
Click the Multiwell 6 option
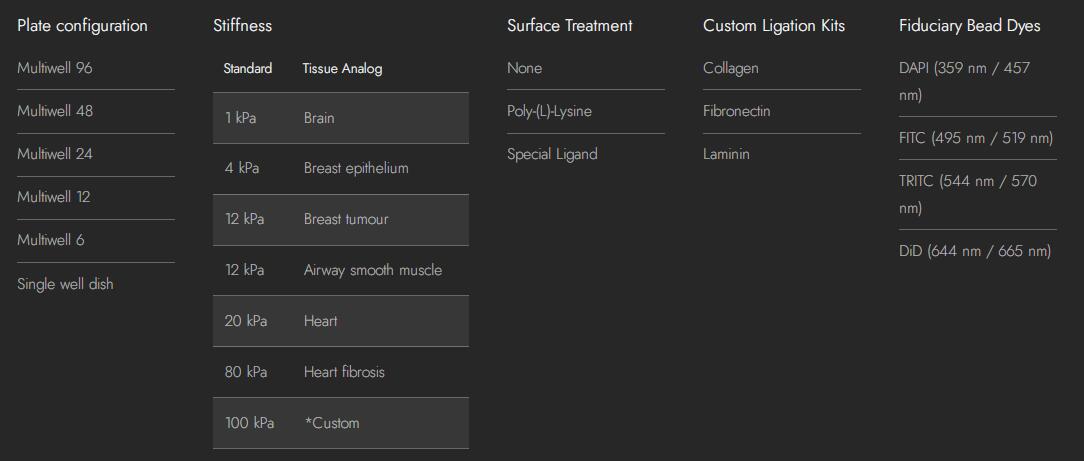coord(51,240)
